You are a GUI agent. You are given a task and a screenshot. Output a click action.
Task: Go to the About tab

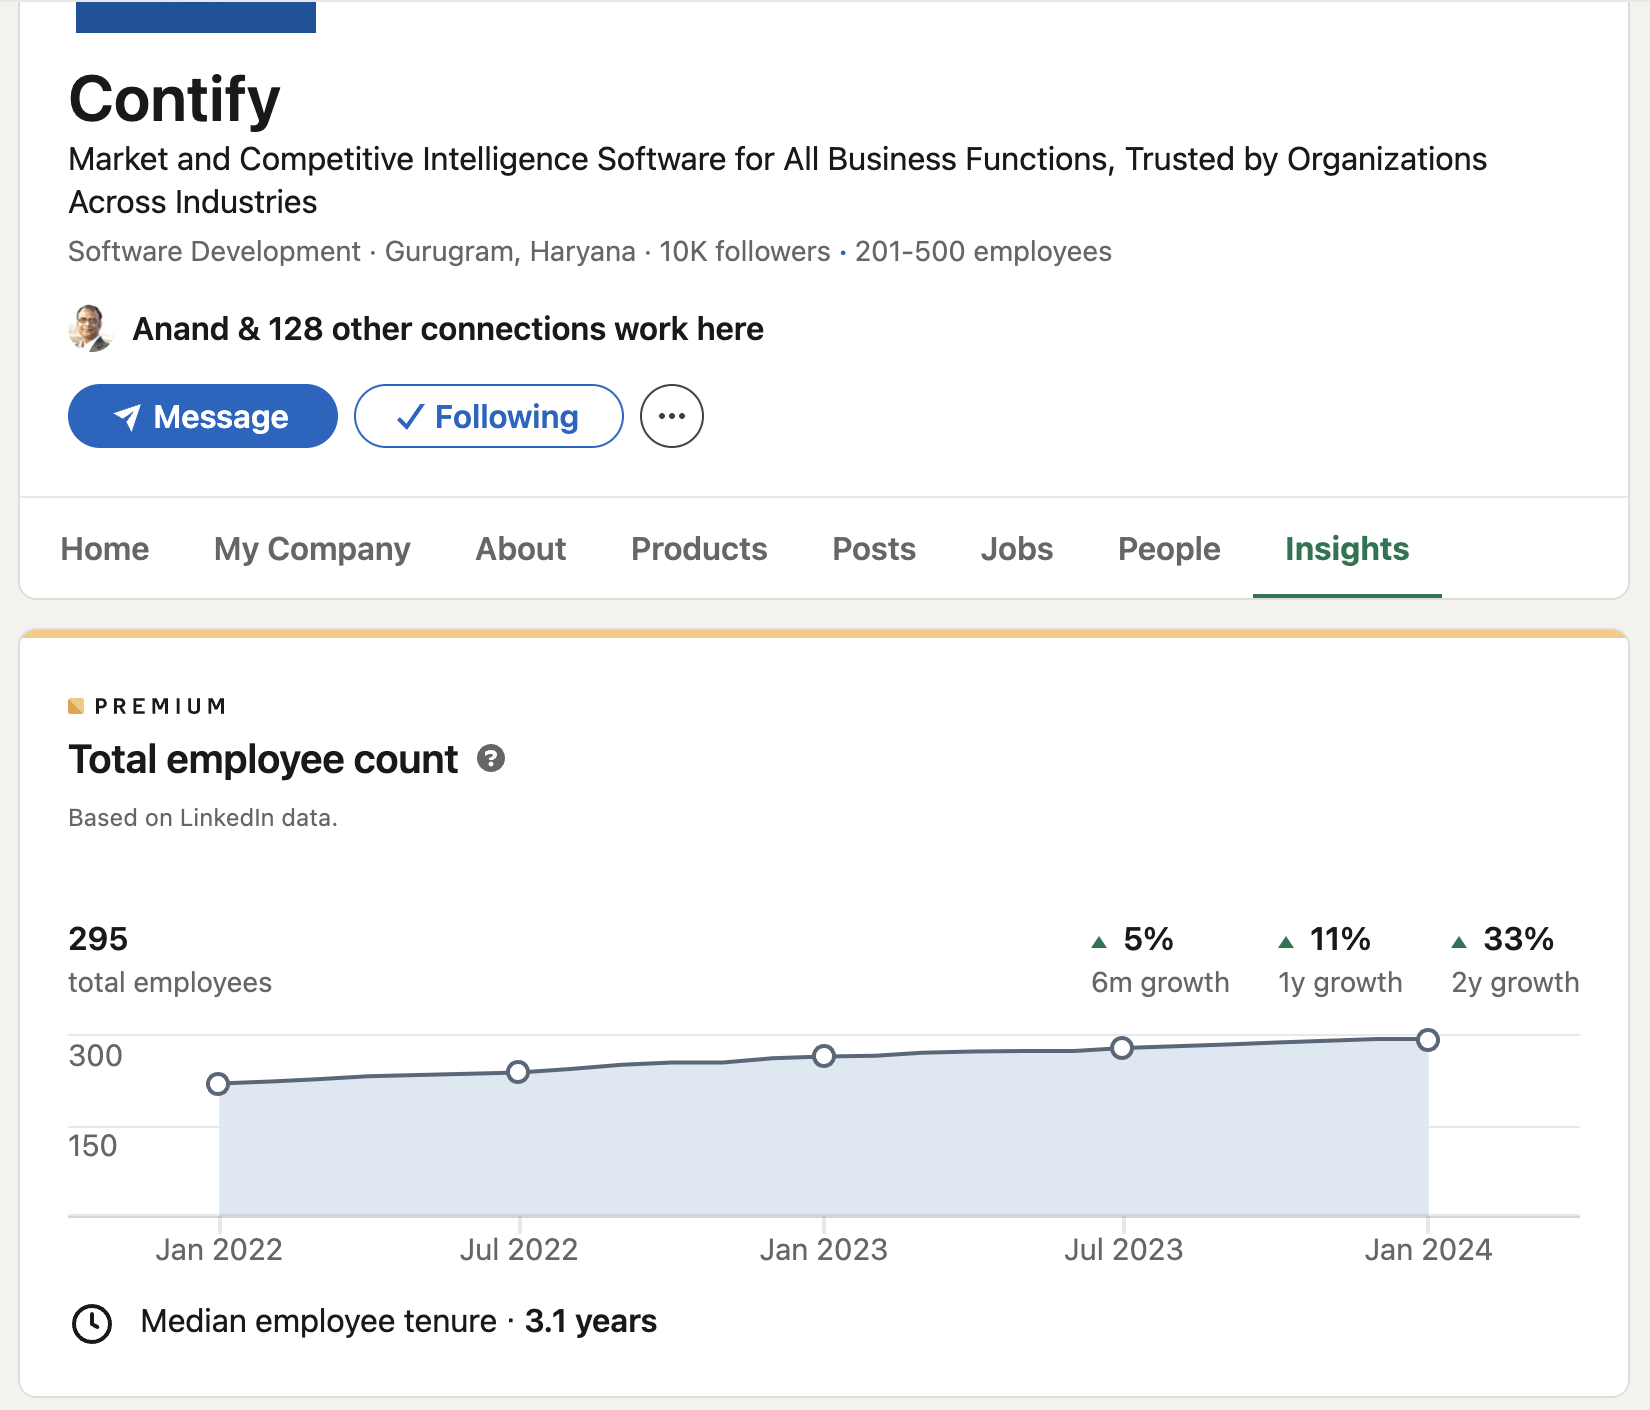[x=521, y=549]
